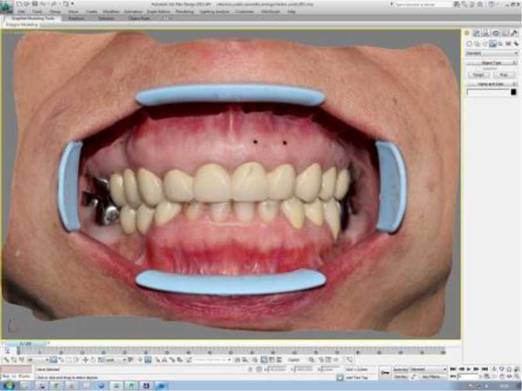The width and height of the screenshot is (522, 391).
Task: Click the Target camera button
Action: pyautogui.click(x=479, y=75)
